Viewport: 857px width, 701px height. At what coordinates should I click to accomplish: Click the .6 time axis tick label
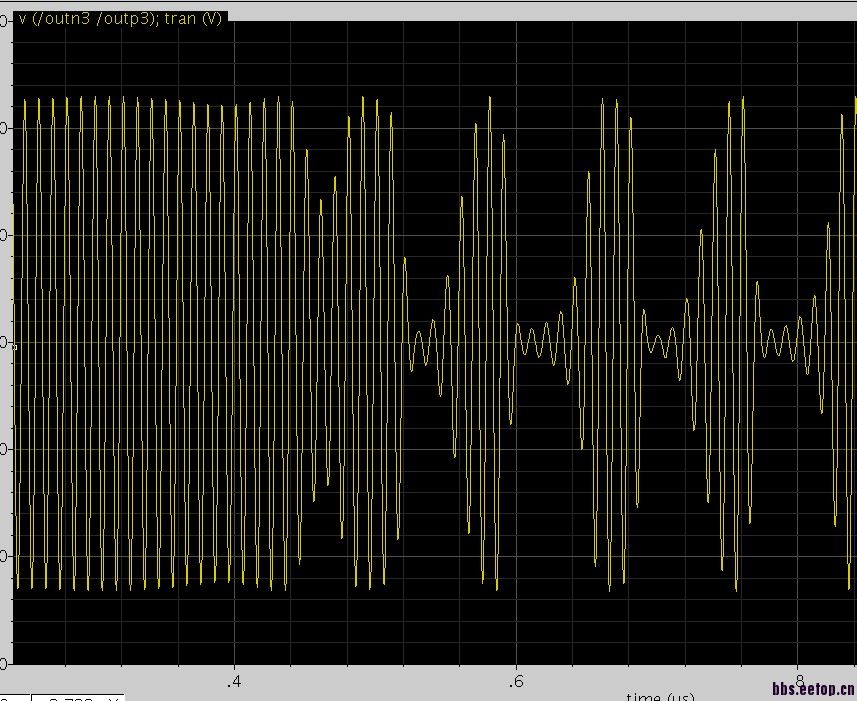pos(515,681)
